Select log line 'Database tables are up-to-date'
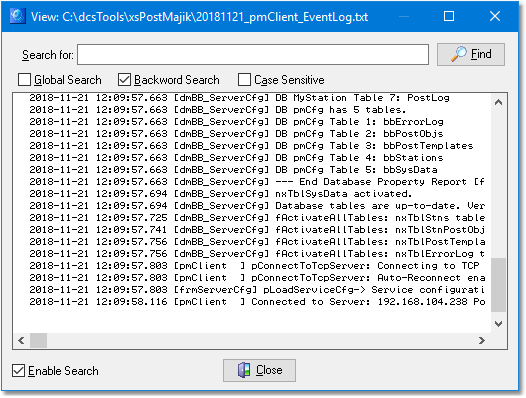This screenshot has width=526, height=398. 257,206
